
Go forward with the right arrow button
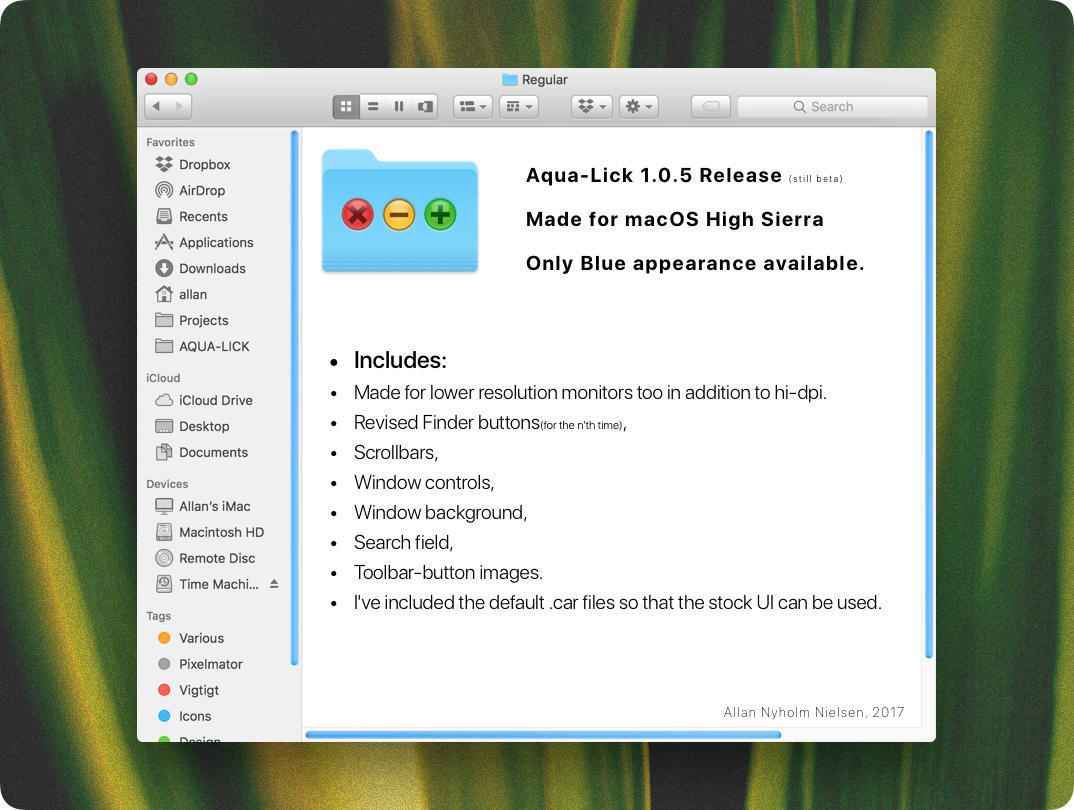[x=180, y=106]
